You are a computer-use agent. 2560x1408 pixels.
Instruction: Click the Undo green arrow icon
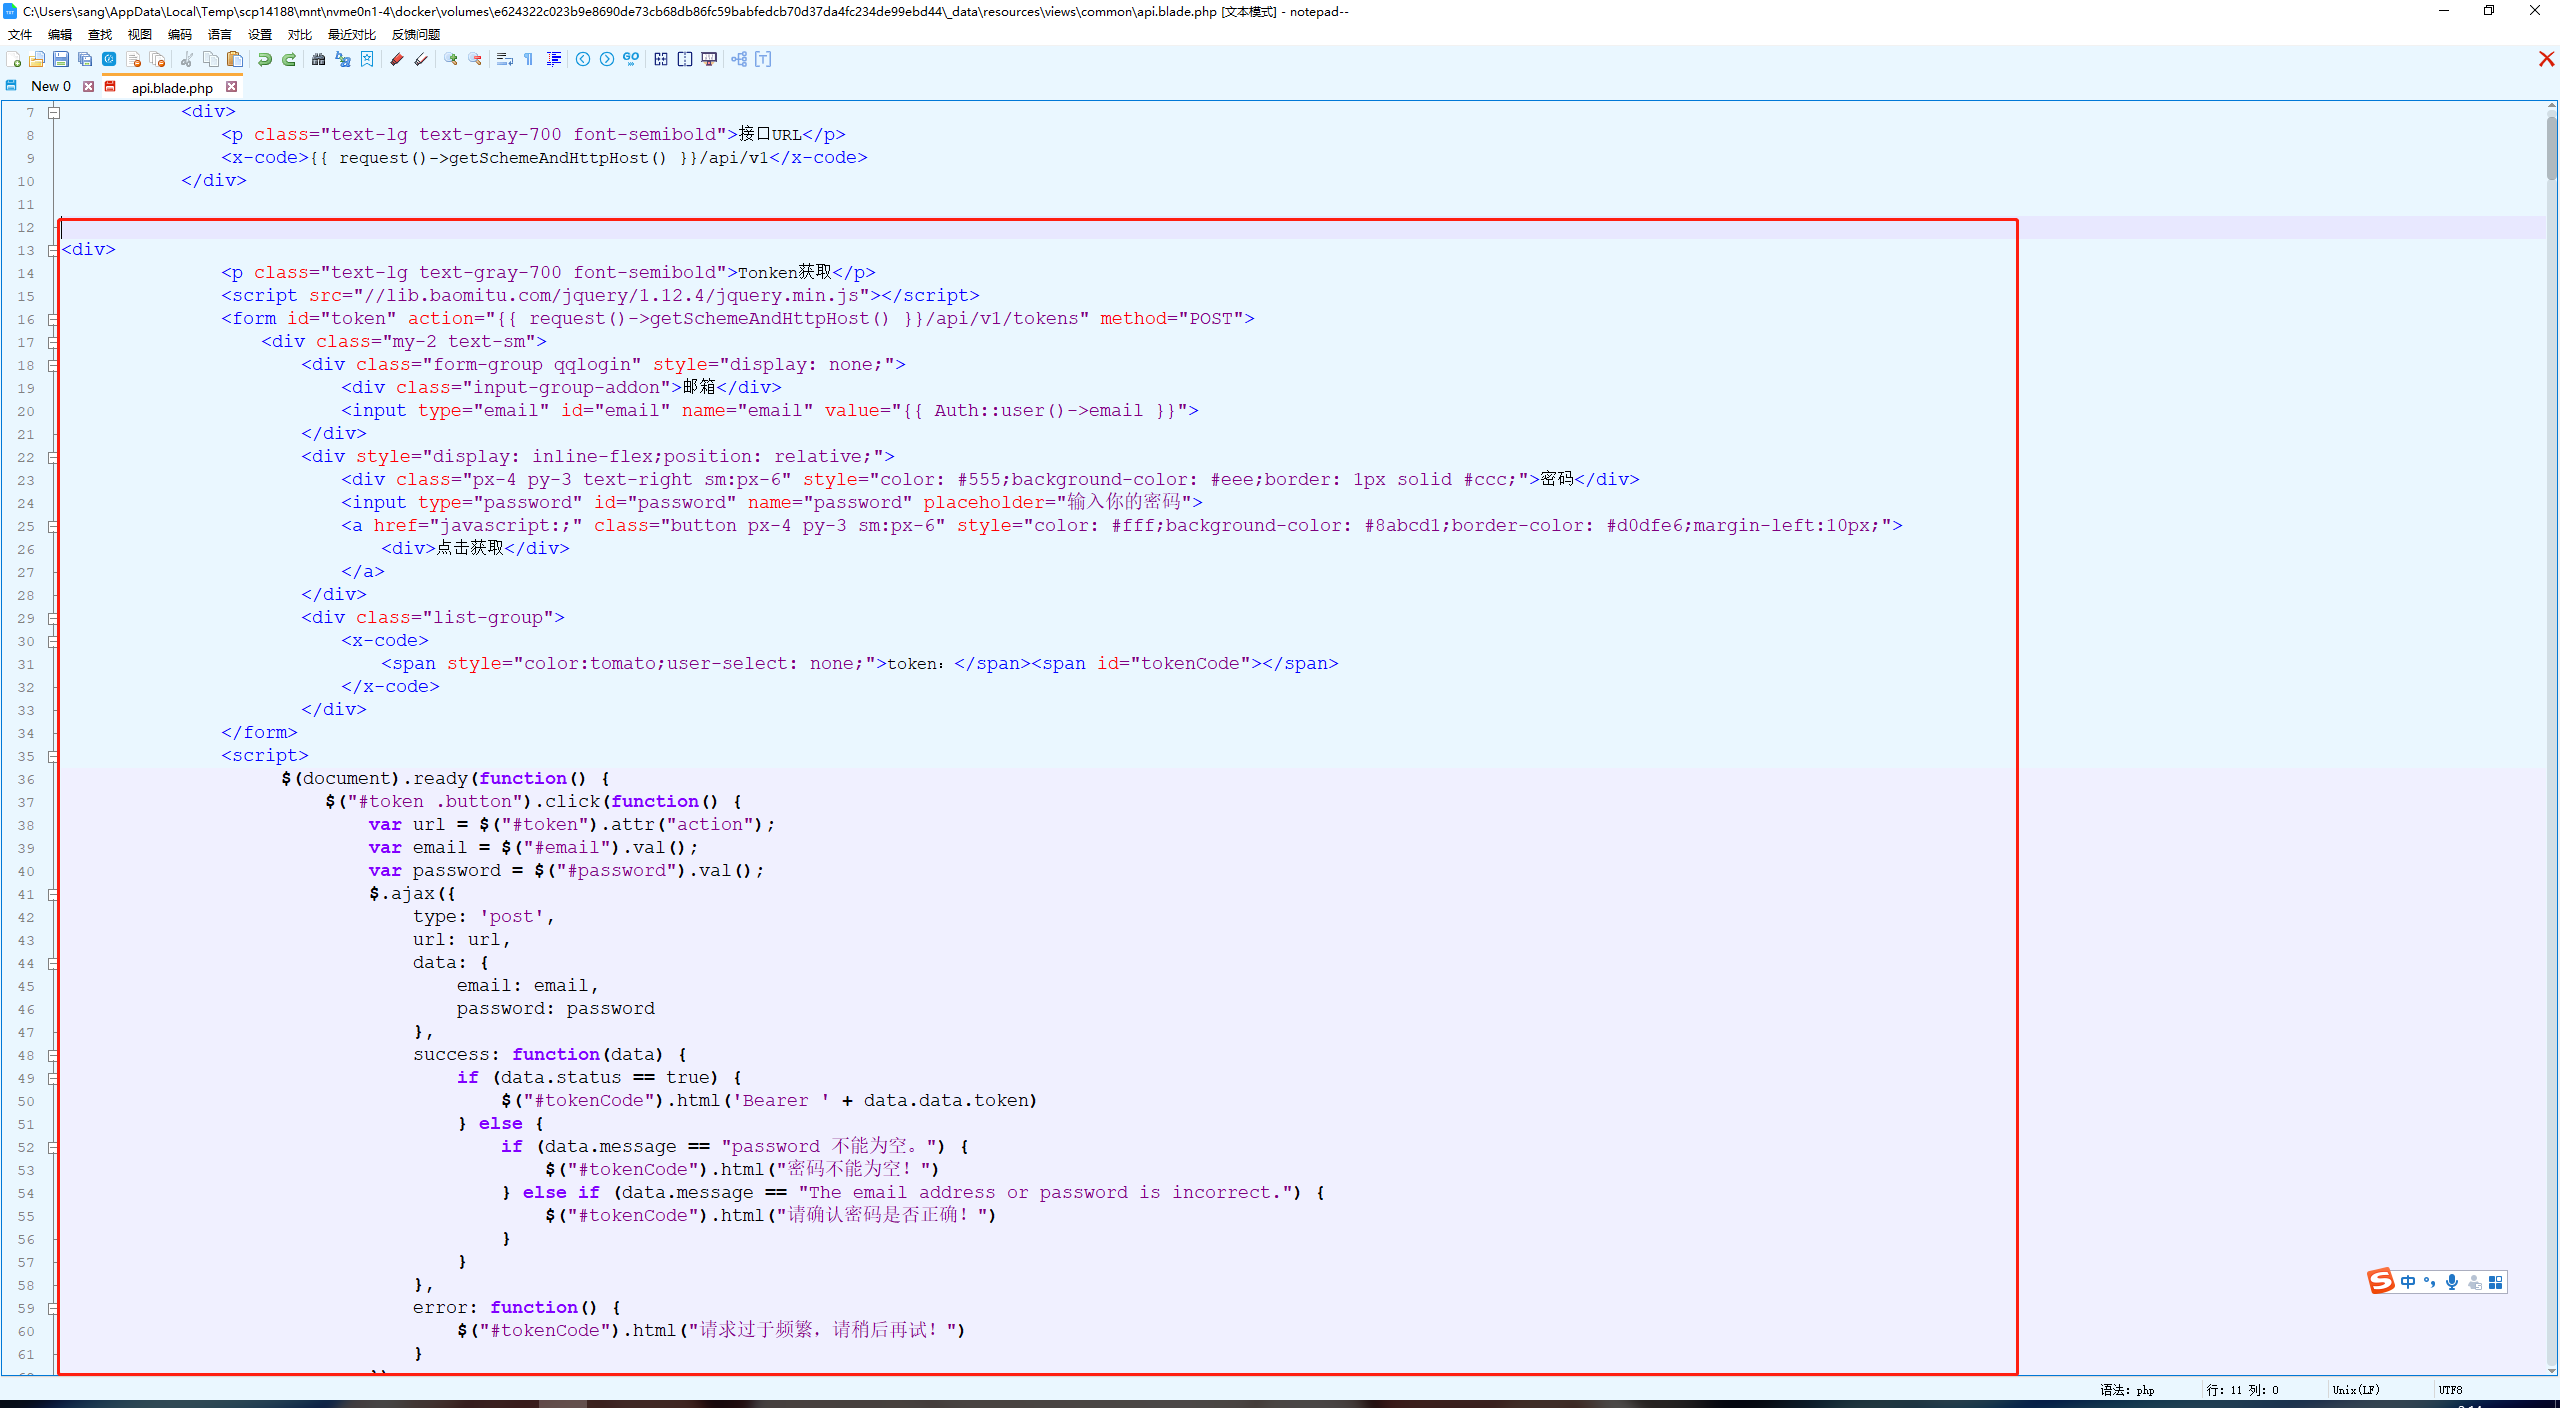[265, 60]
